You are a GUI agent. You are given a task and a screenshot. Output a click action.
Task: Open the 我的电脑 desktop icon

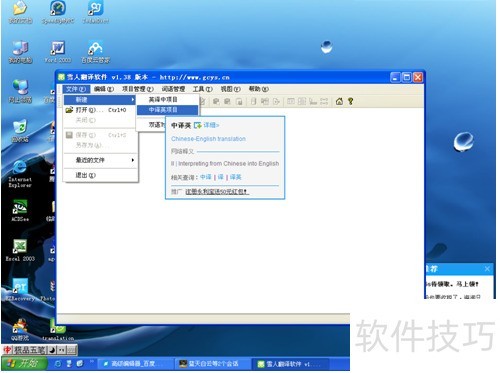20,52
